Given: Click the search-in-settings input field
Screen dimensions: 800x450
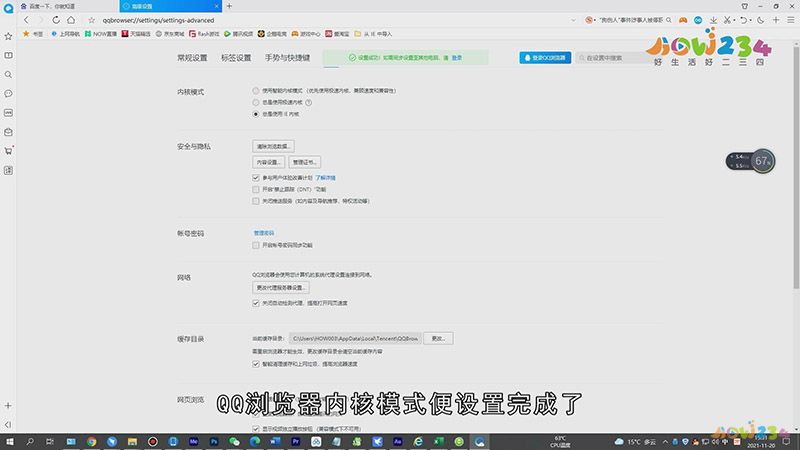Looking at the screenshot, I should click(x=615, y=58).
